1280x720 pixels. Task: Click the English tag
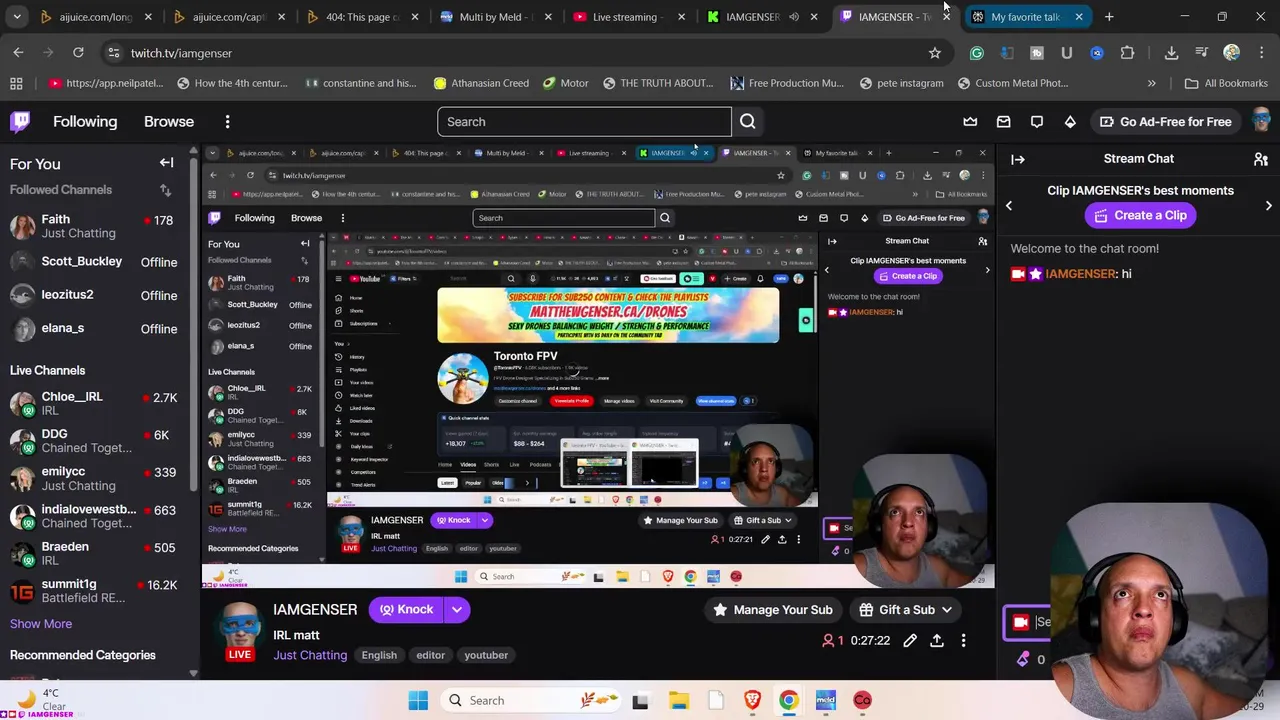tap(379, 655)
